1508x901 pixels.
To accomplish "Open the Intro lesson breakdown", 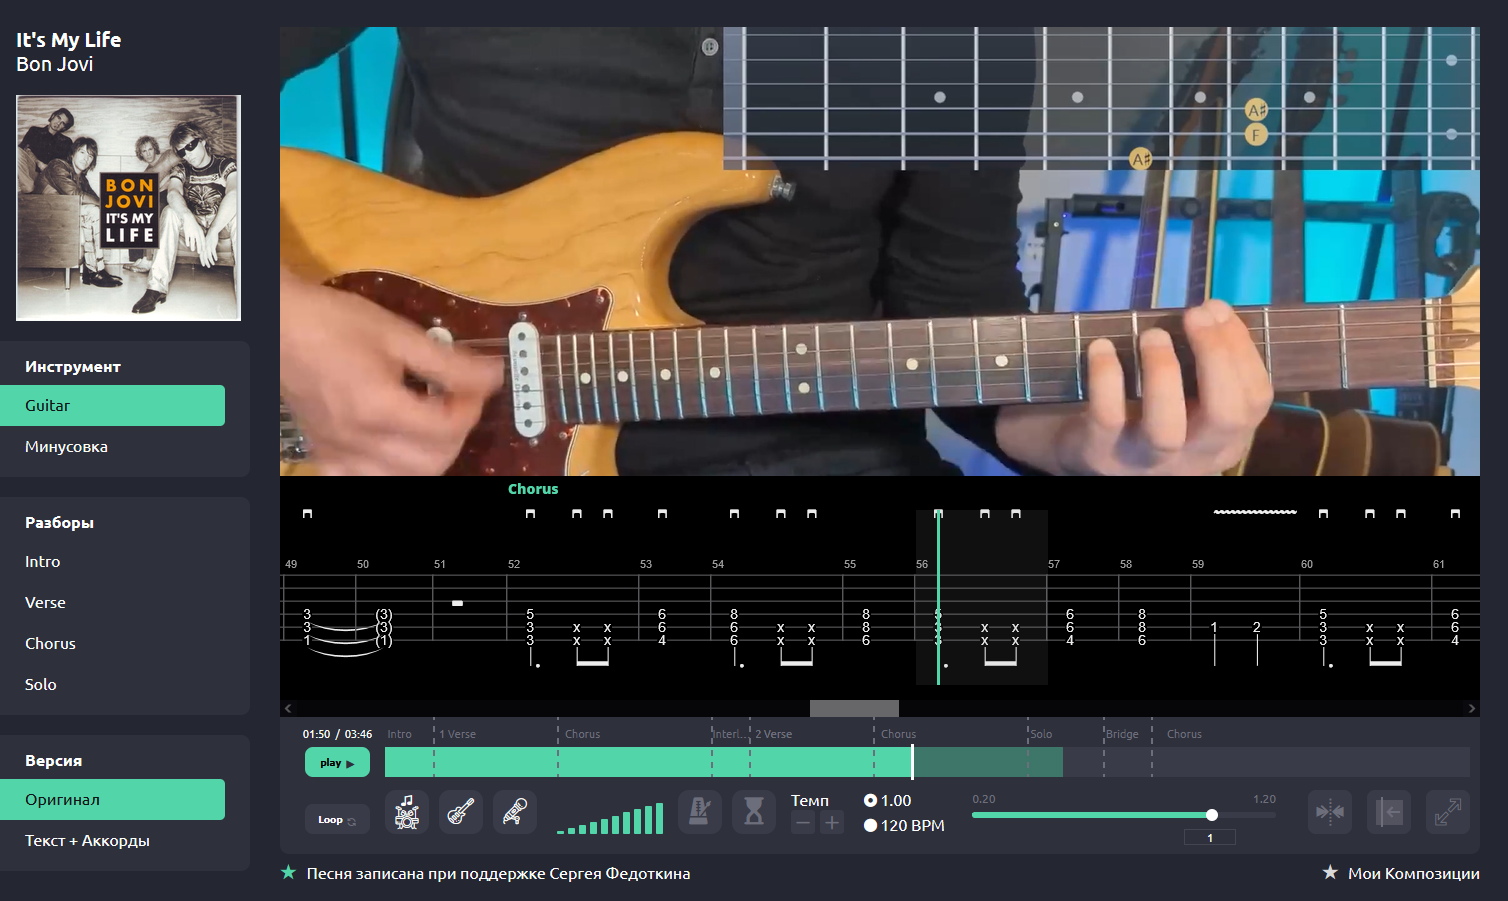I will click(43, 562).
